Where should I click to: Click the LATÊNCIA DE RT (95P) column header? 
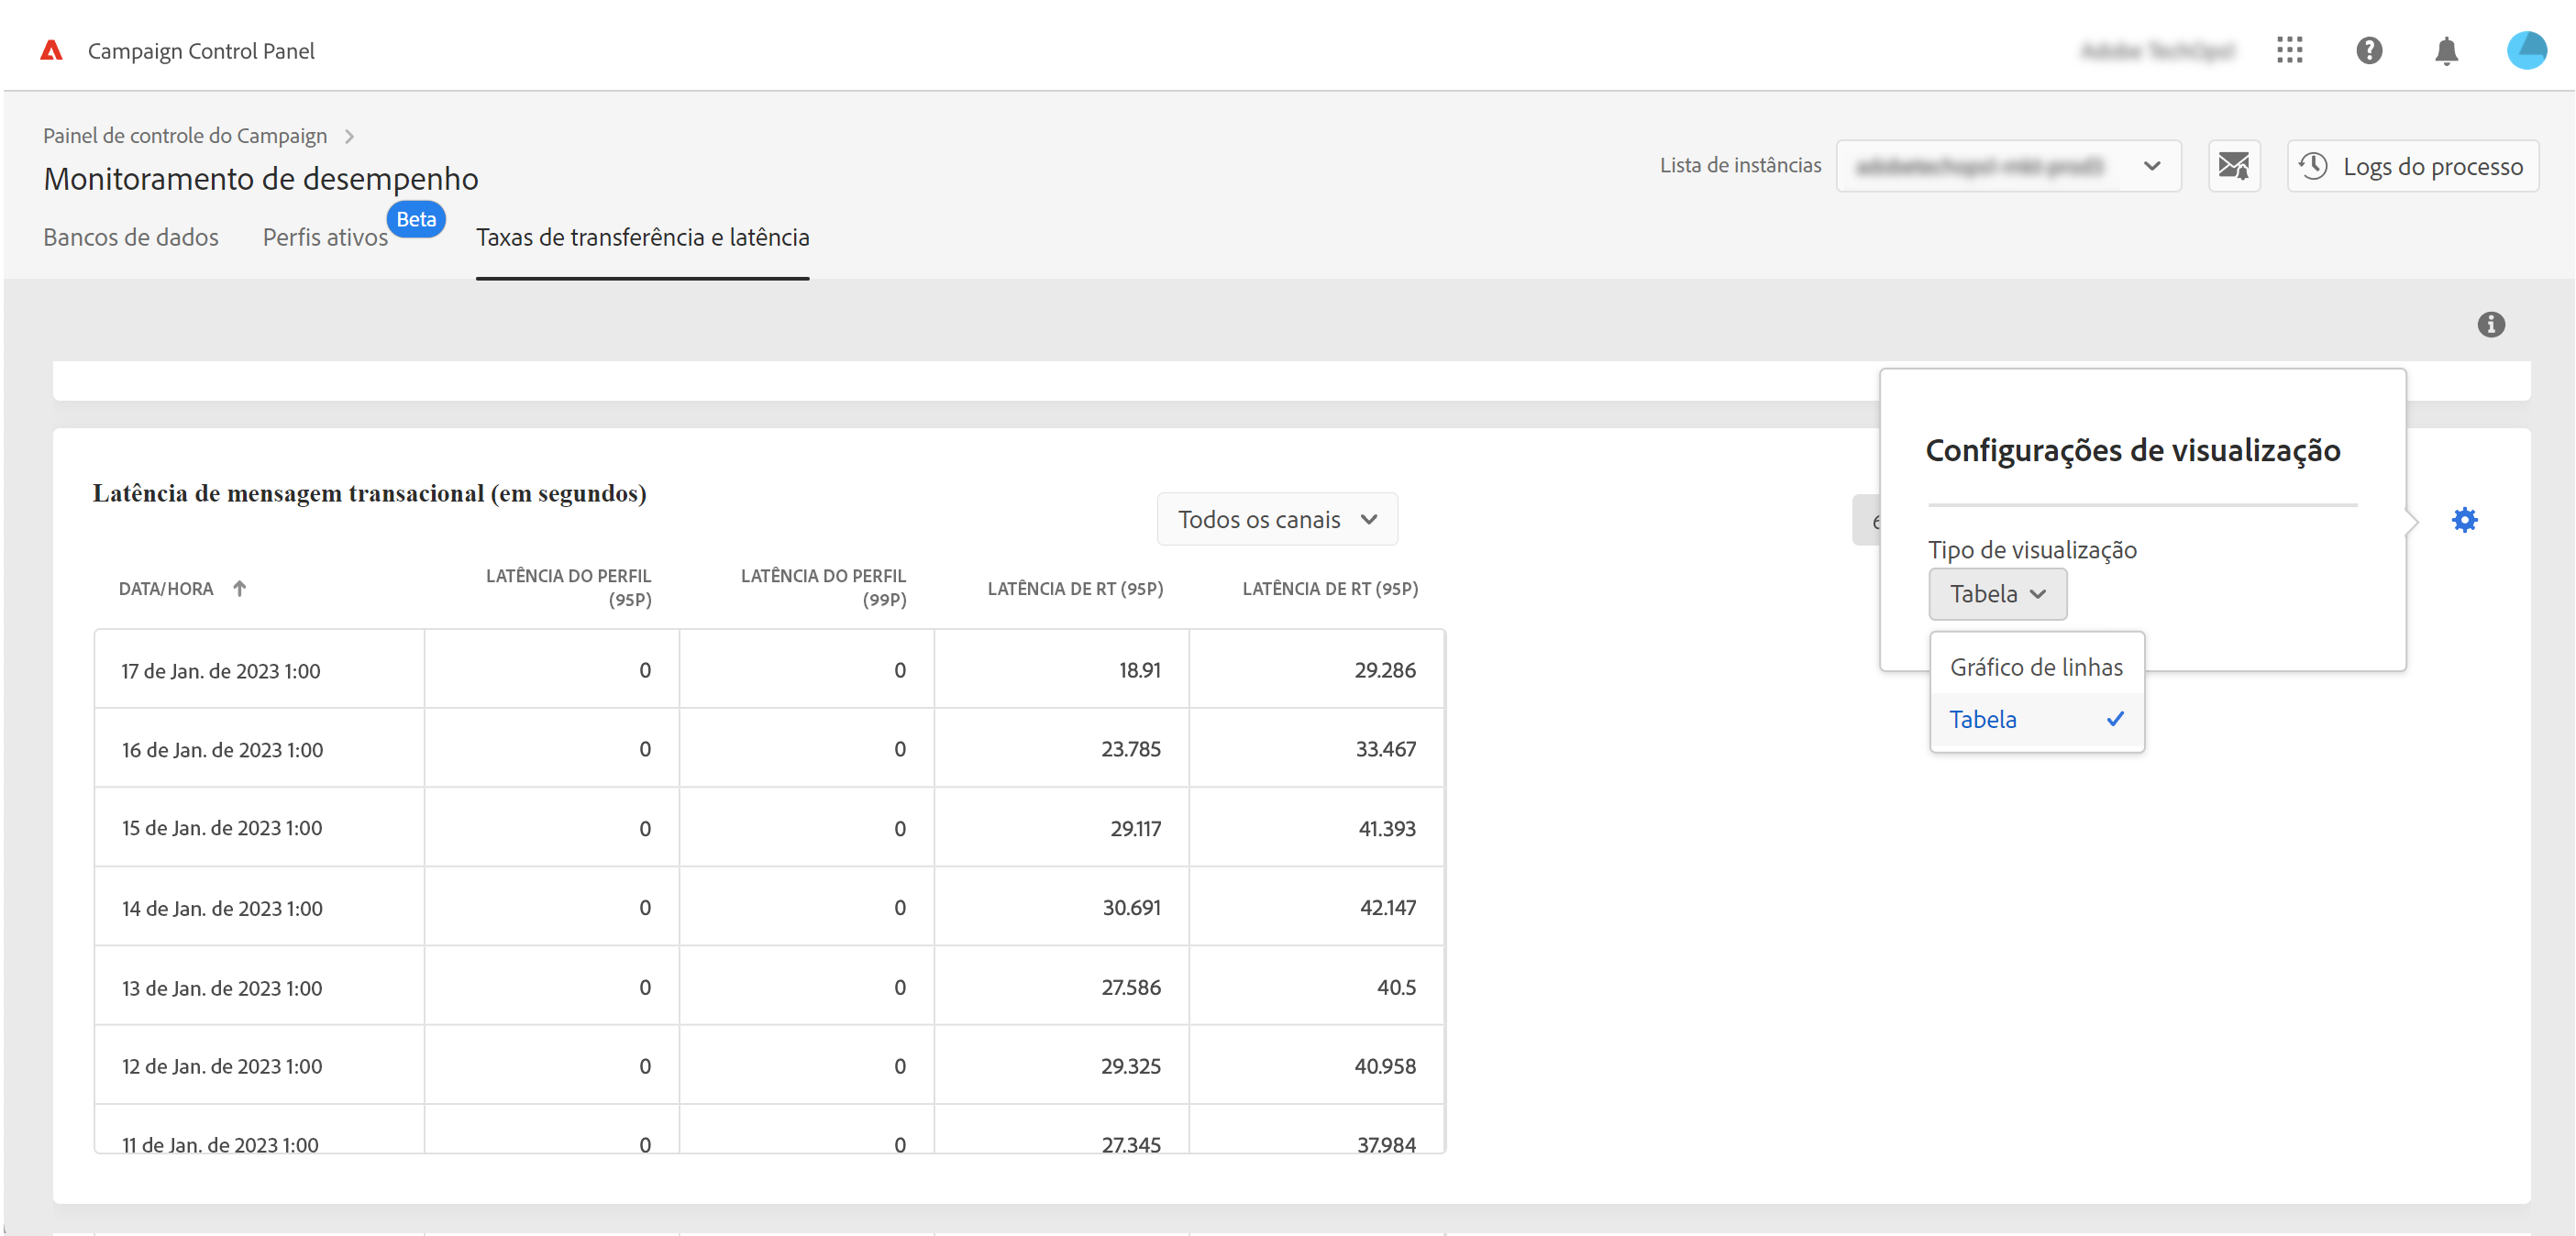[x=1074, y=588]
